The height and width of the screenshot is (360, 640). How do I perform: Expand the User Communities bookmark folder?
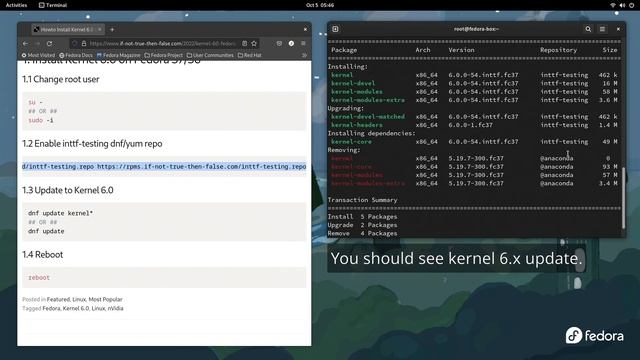(x=210, y=55)
